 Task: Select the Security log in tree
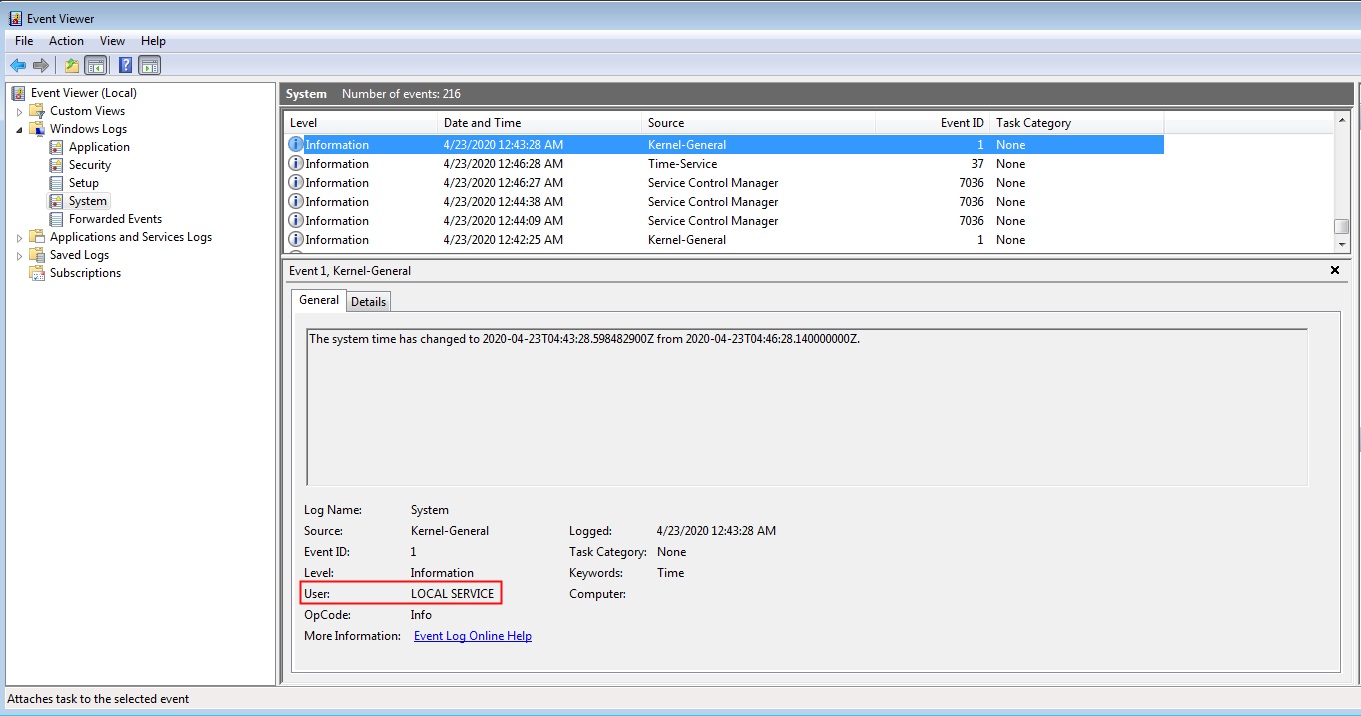90,165
